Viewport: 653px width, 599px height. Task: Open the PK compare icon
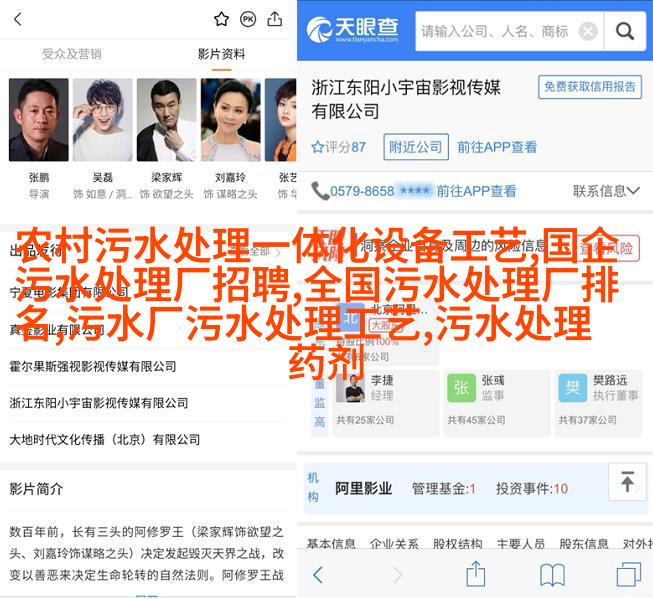point(248,19)
